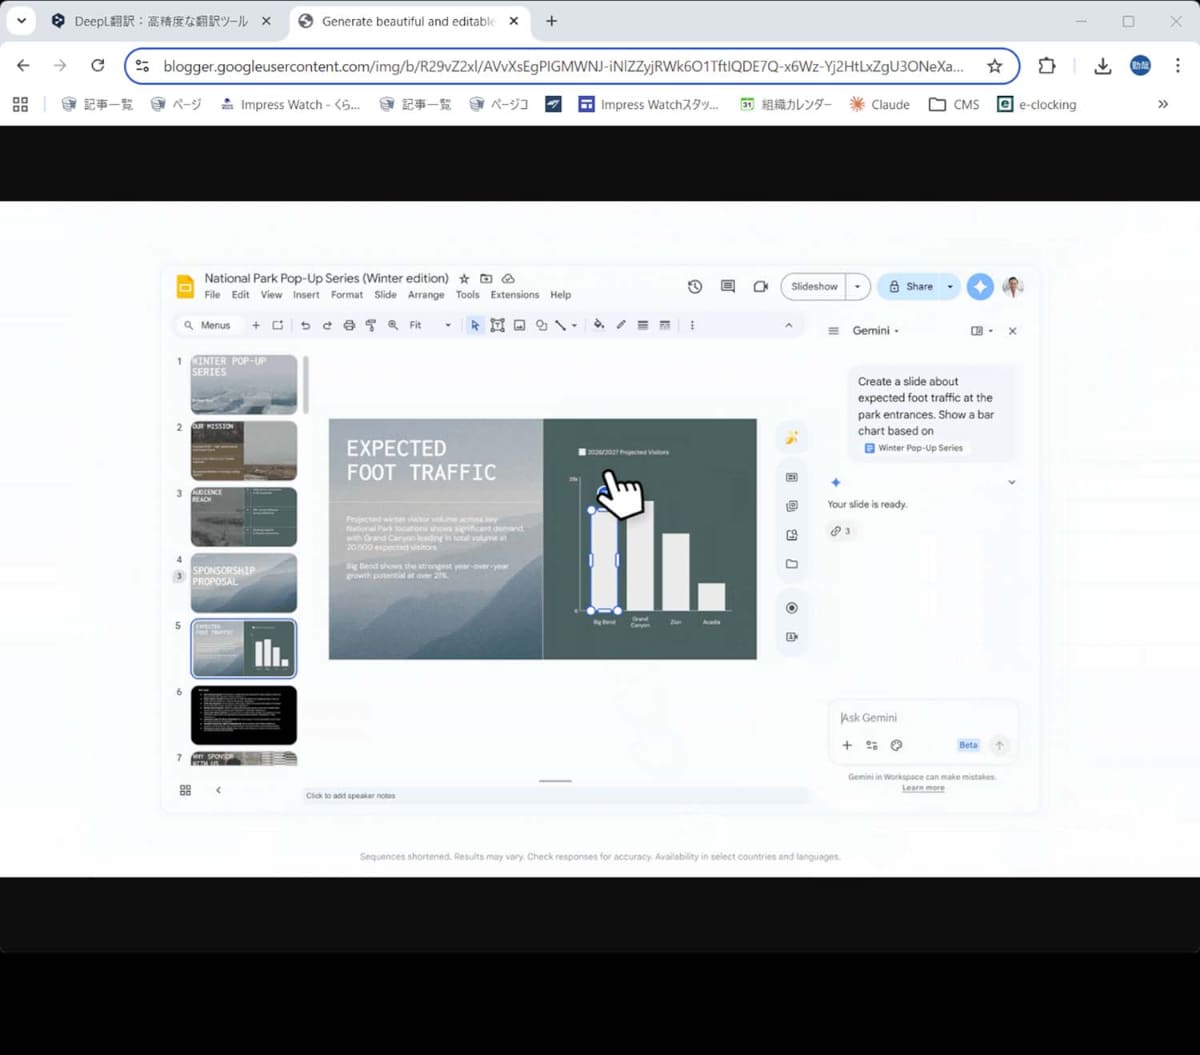Click the Insert image tool
Viewport: 1200px width, 1055px height.
tap(519, 325)
